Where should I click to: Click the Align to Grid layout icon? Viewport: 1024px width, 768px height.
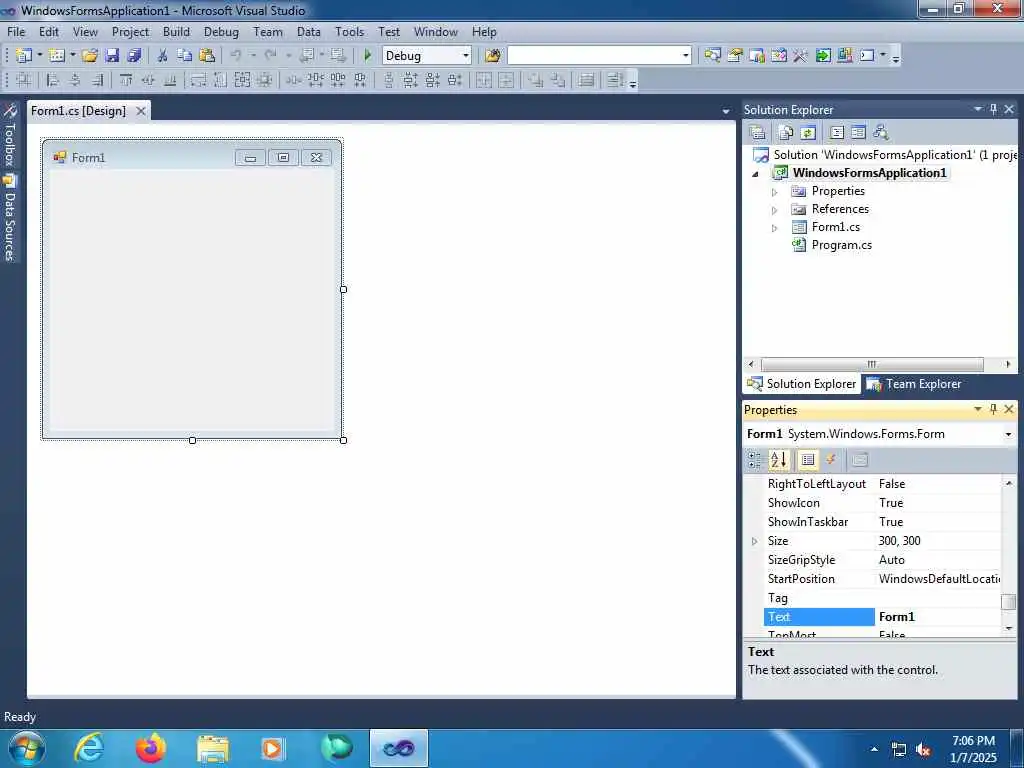24,80
